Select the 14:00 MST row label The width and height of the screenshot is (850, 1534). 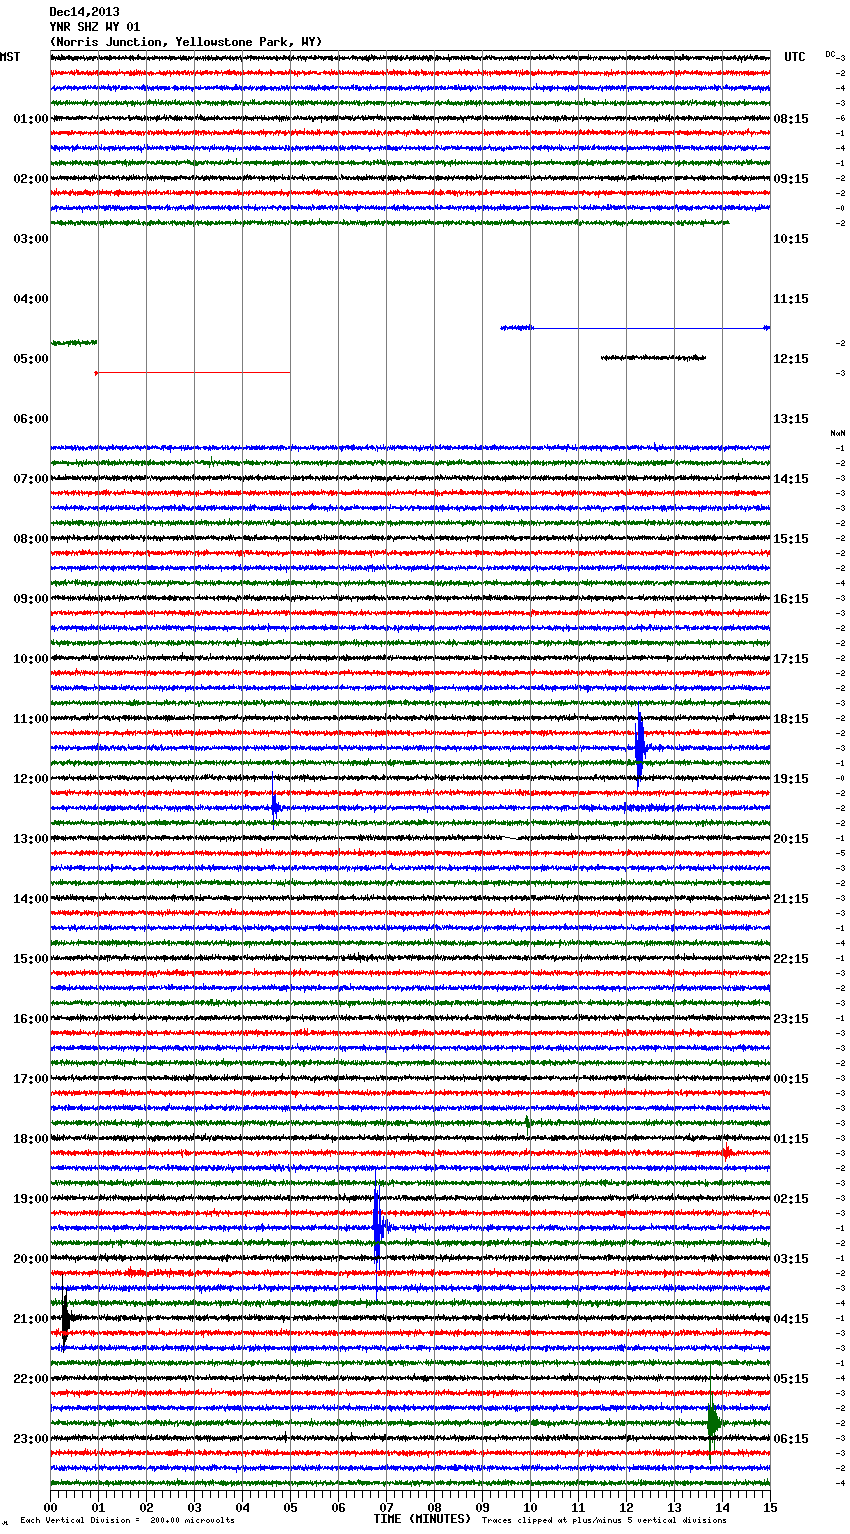30,899
